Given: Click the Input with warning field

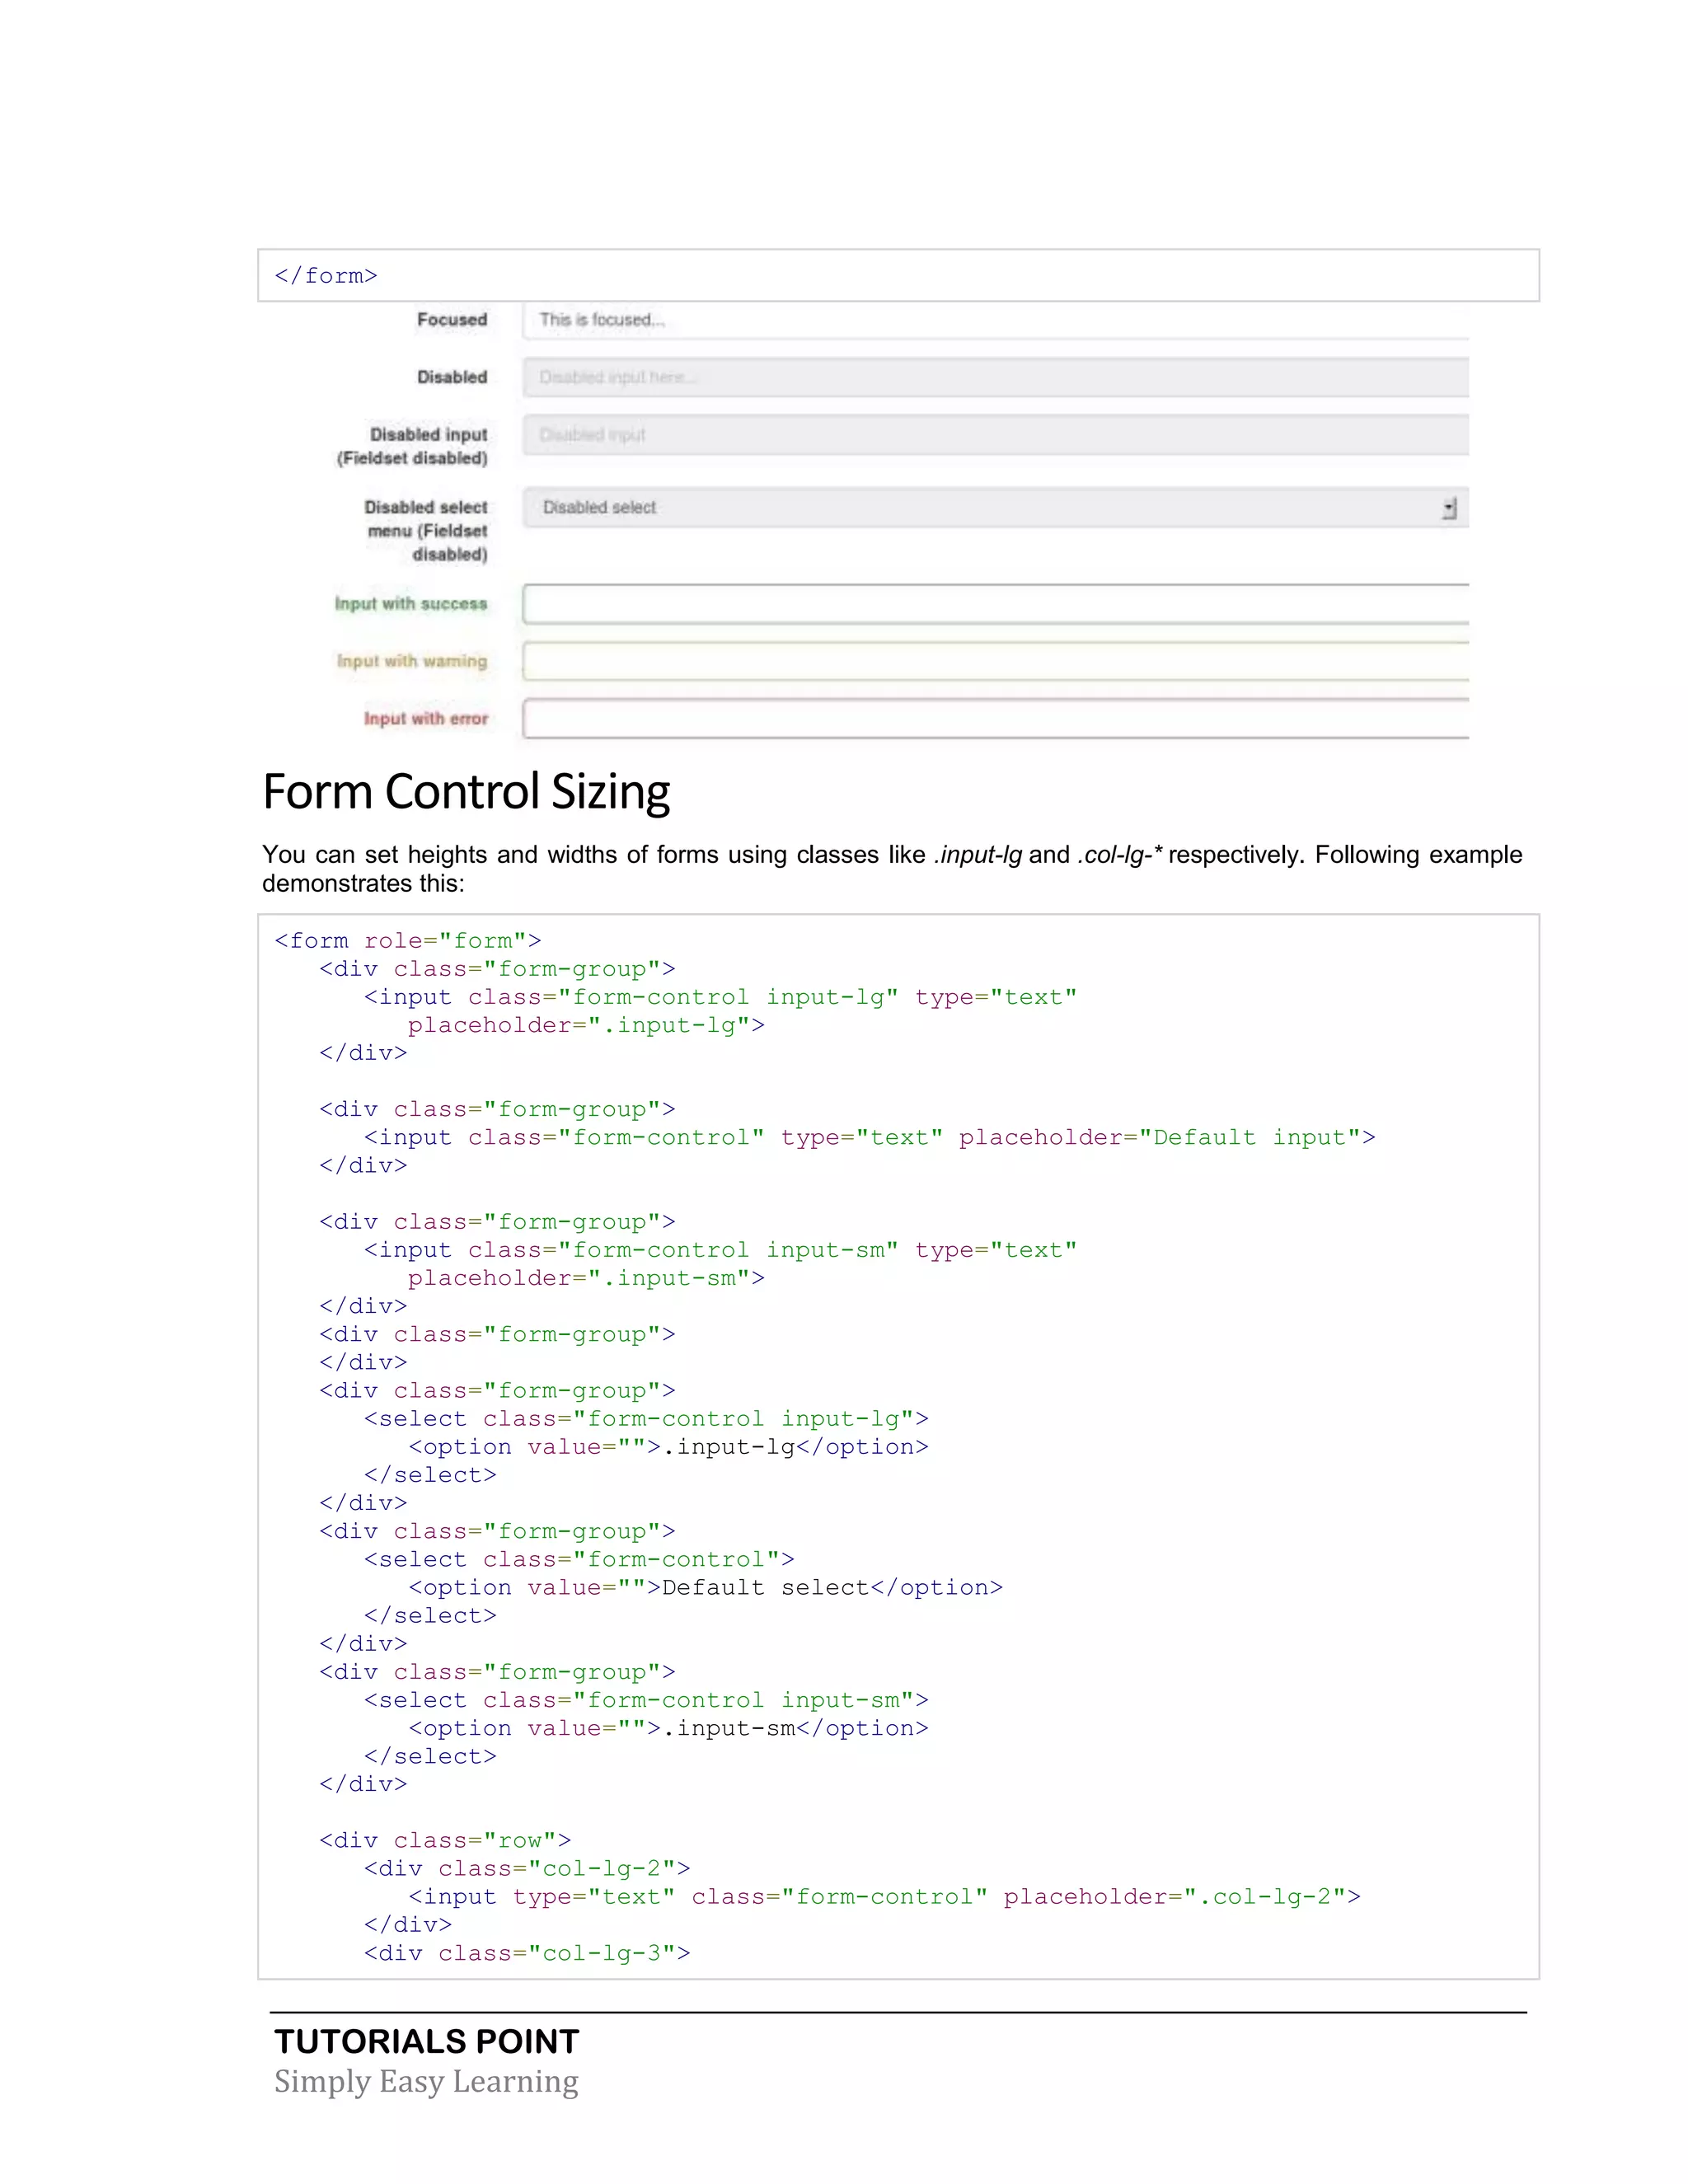Looking at the screenshot, I should pos(995,661).
